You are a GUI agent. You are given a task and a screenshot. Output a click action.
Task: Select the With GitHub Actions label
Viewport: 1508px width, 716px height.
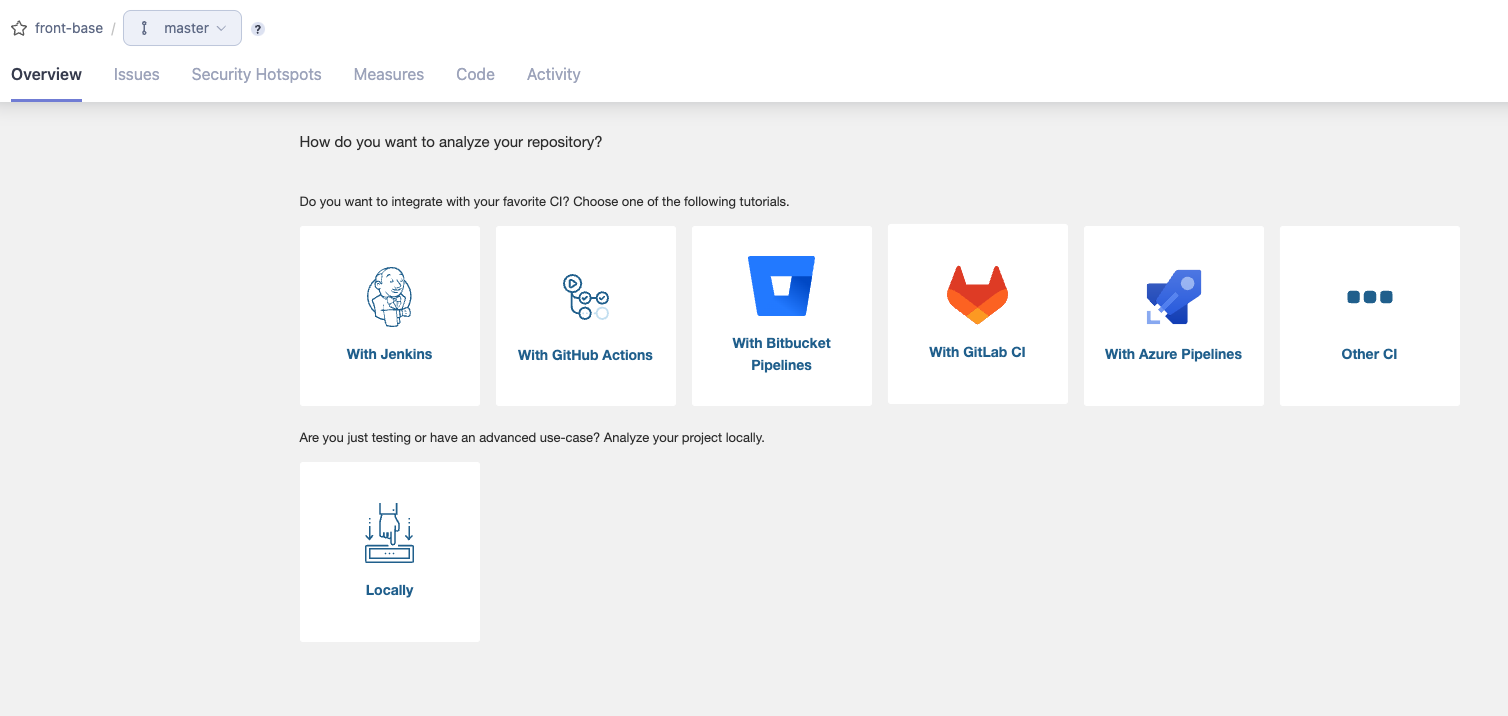585,355
